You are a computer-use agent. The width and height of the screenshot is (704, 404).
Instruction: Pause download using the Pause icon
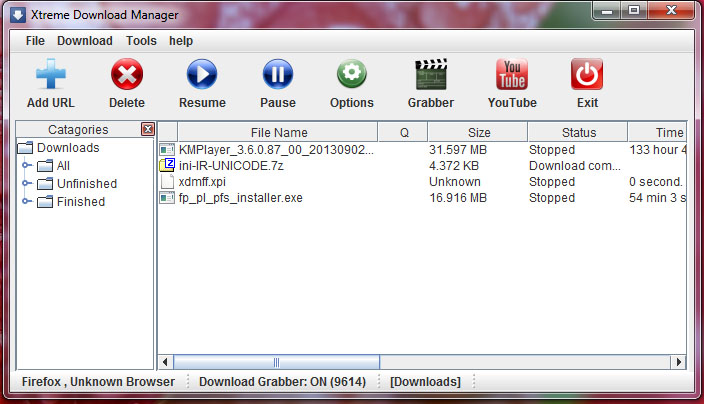(x=277, y=75)
